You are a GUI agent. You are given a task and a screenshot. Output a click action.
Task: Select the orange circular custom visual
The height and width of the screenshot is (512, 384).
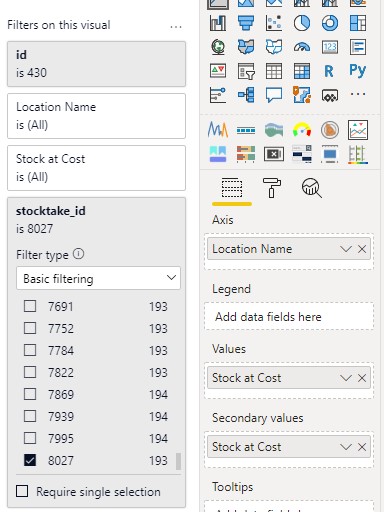pos(330,130)
